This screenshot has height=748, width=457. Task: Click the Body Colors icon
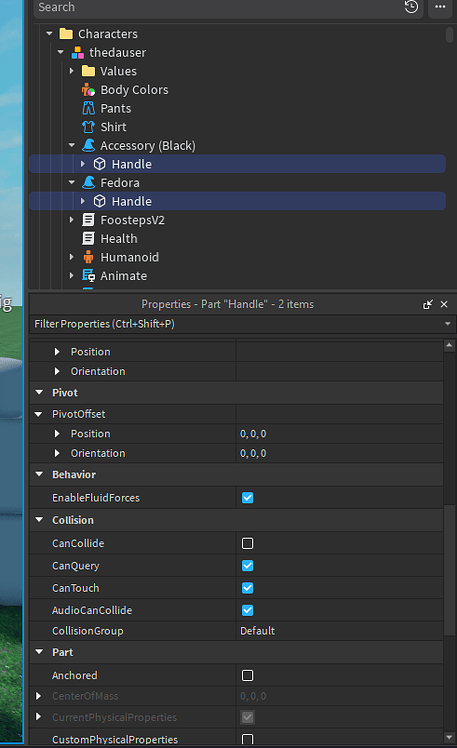click(x=88, y=90)
